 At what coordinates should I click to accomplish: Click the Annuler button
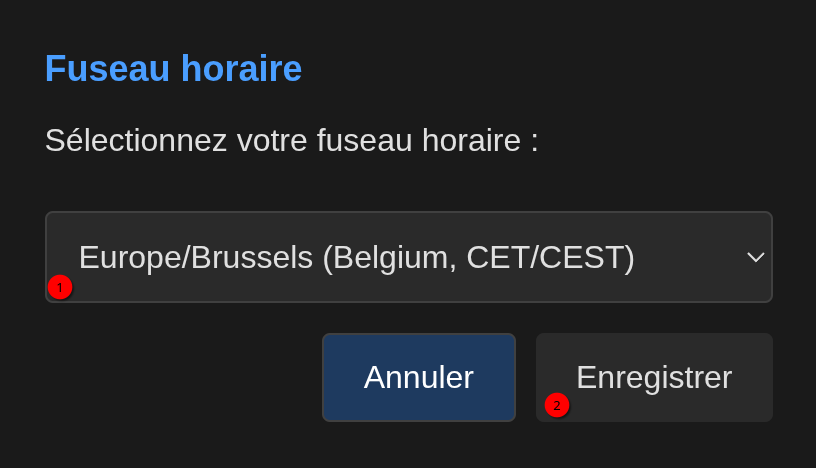click(418, 377)
